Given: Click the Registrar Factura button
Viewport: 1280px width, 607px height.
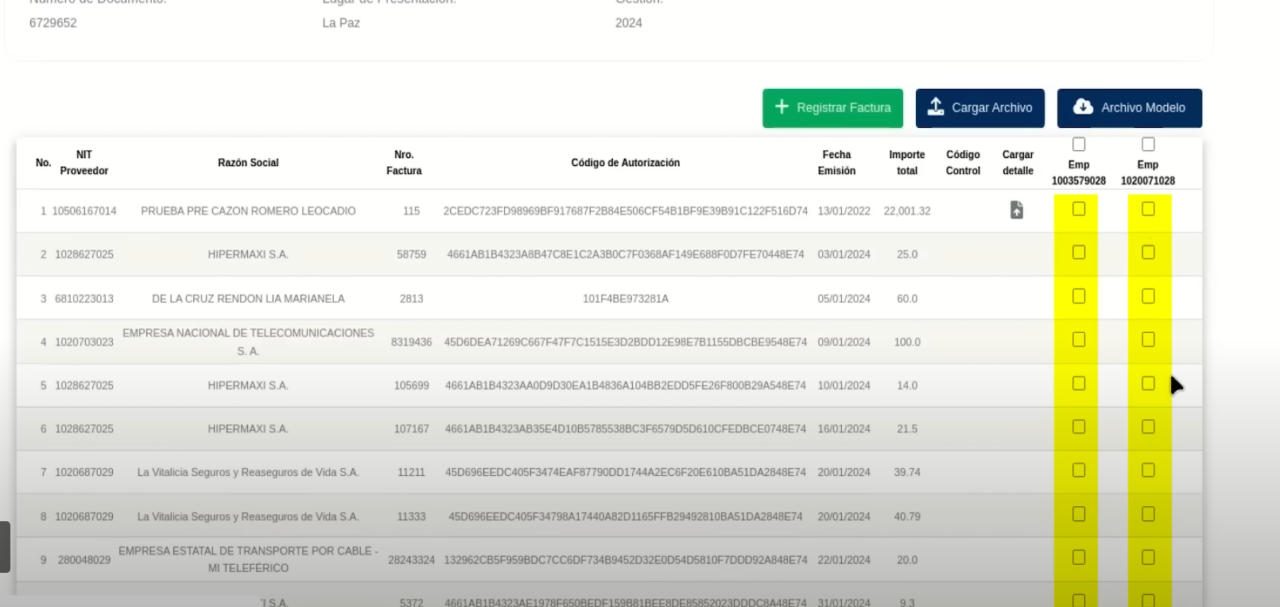Looking at the screenshot, I should point(833,108).
